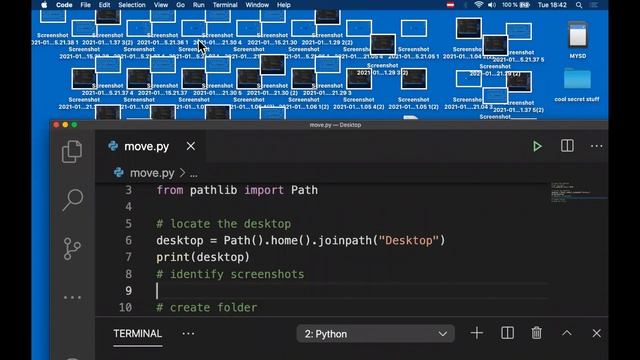Open the Edit menu
This screenshot has height=360, width=640.
point(104,5)
